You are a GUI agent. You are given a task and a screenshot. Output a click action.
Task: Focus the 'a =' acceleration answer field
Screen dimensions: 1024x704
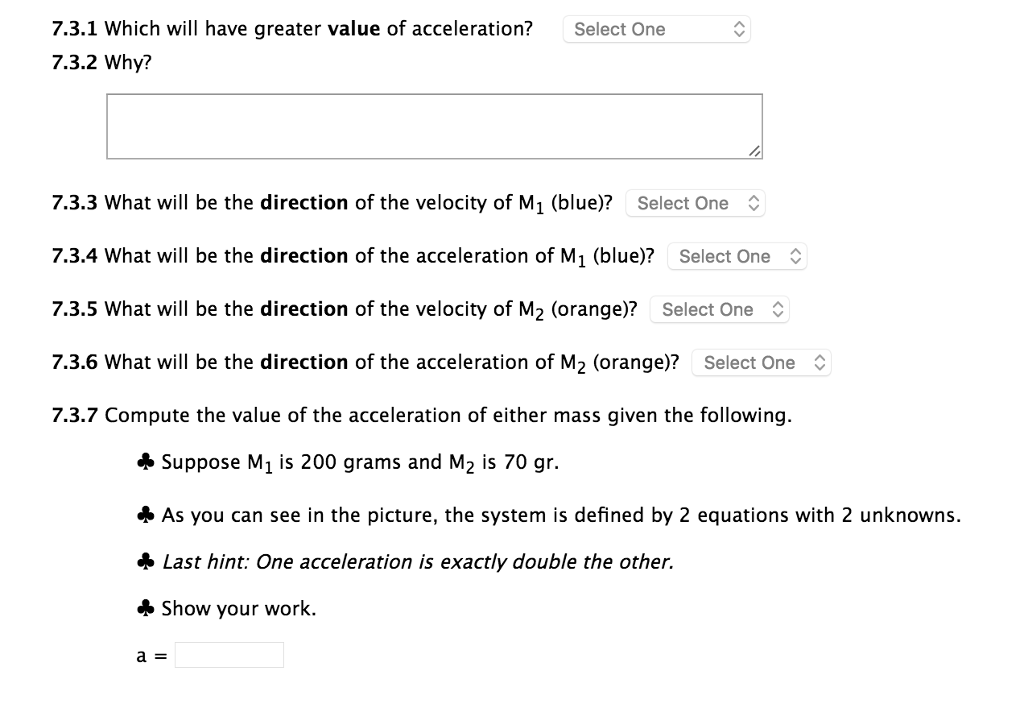229,655
